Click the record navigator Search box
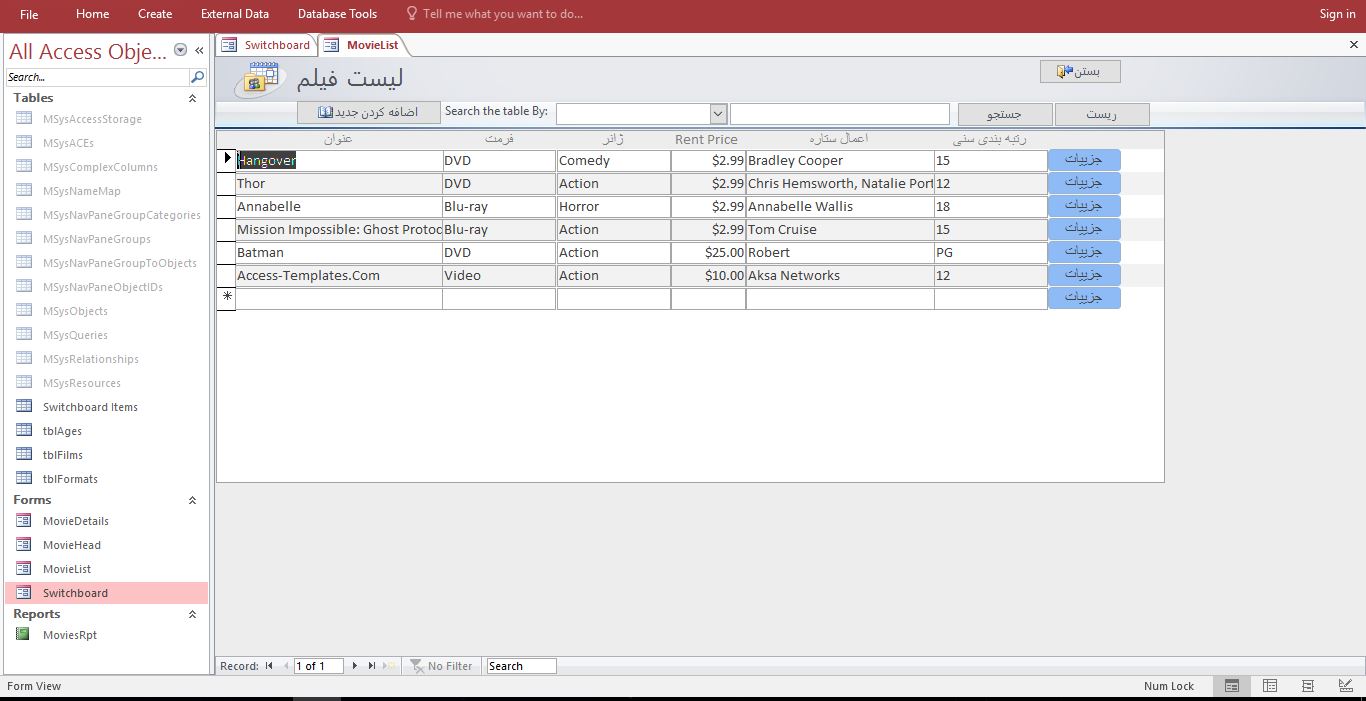This screenshot has width=1366, height=701. (521, 666)
